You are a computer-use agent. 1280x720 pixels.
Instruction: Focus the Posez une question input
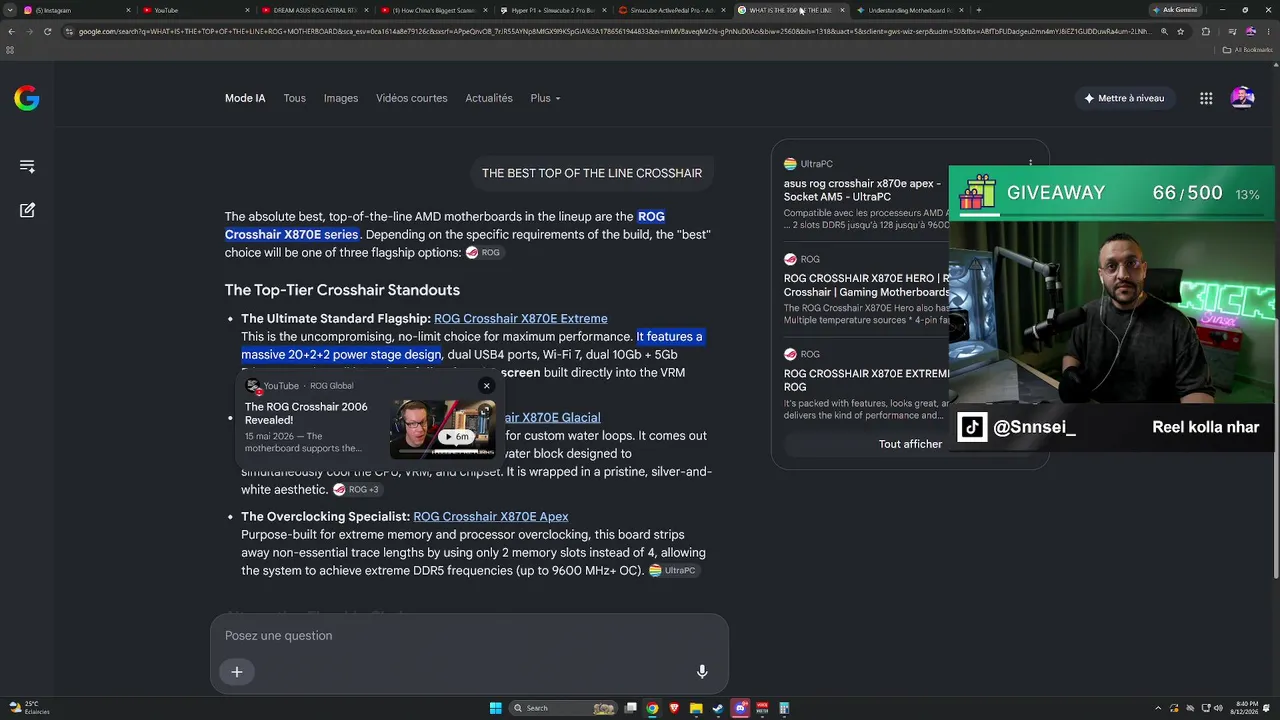point(469,636)
